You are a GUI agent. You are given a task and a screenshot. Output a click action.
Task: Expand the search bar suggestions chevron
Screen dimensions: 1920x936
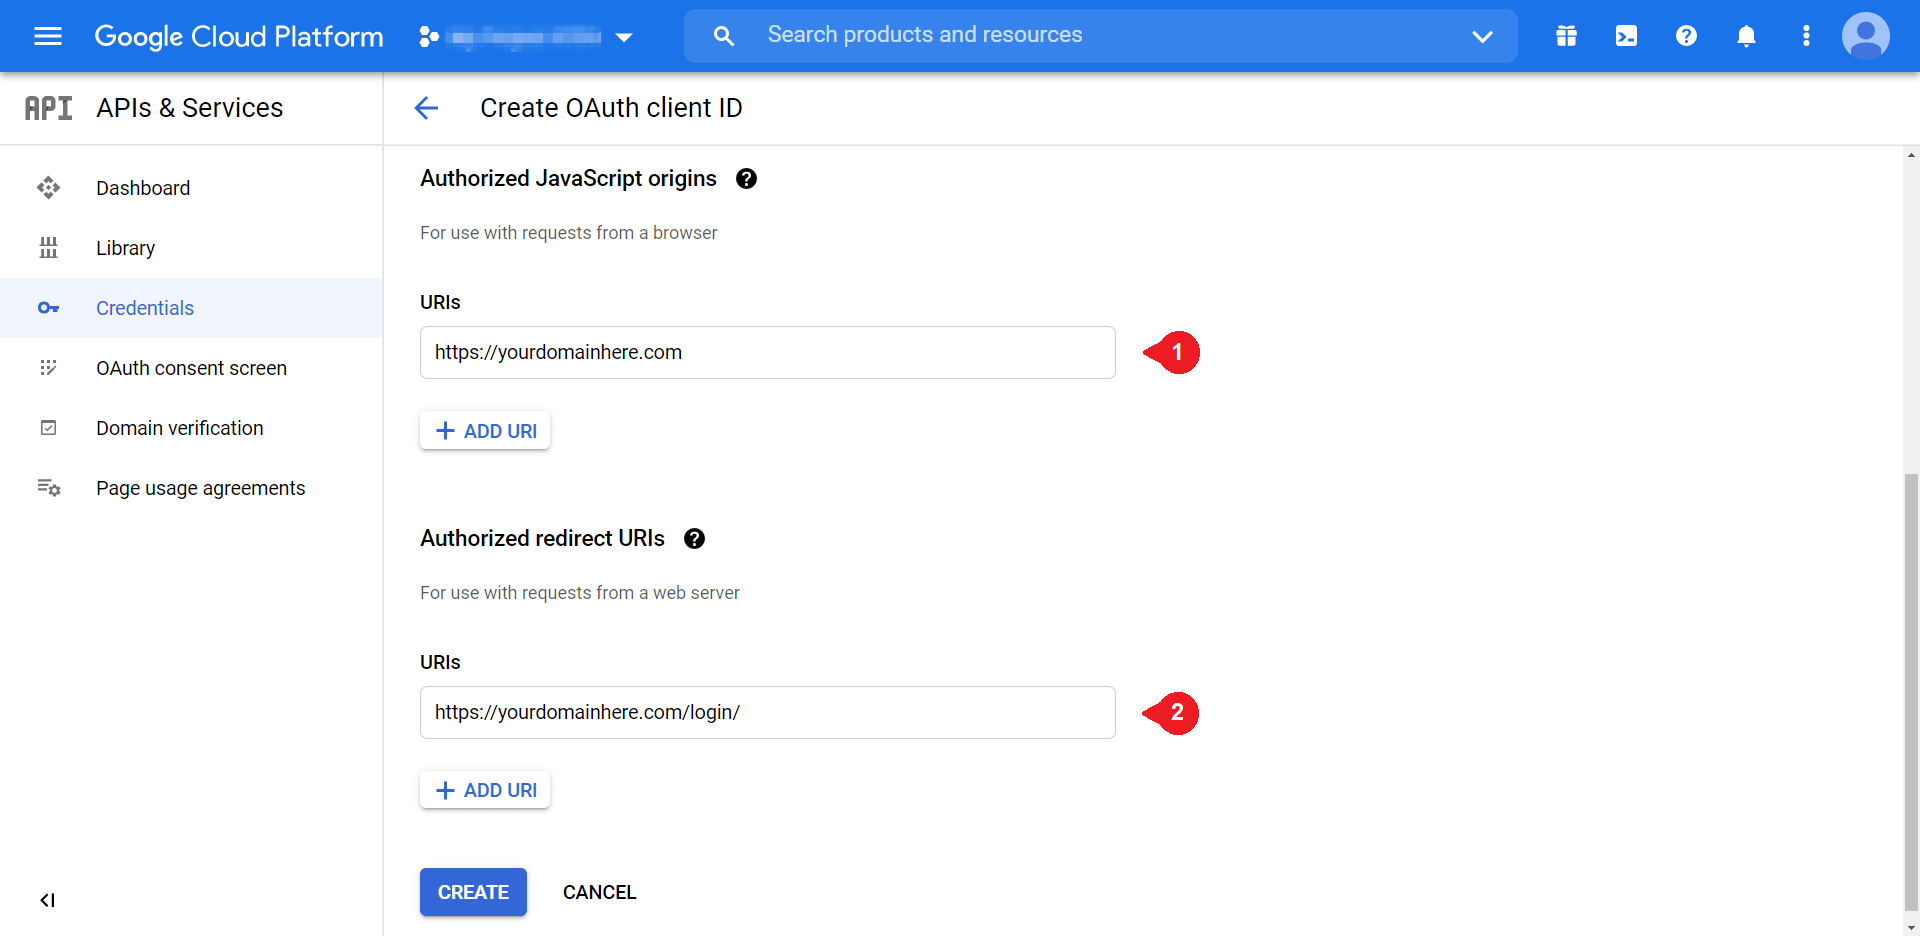[x=1482, y=37]
